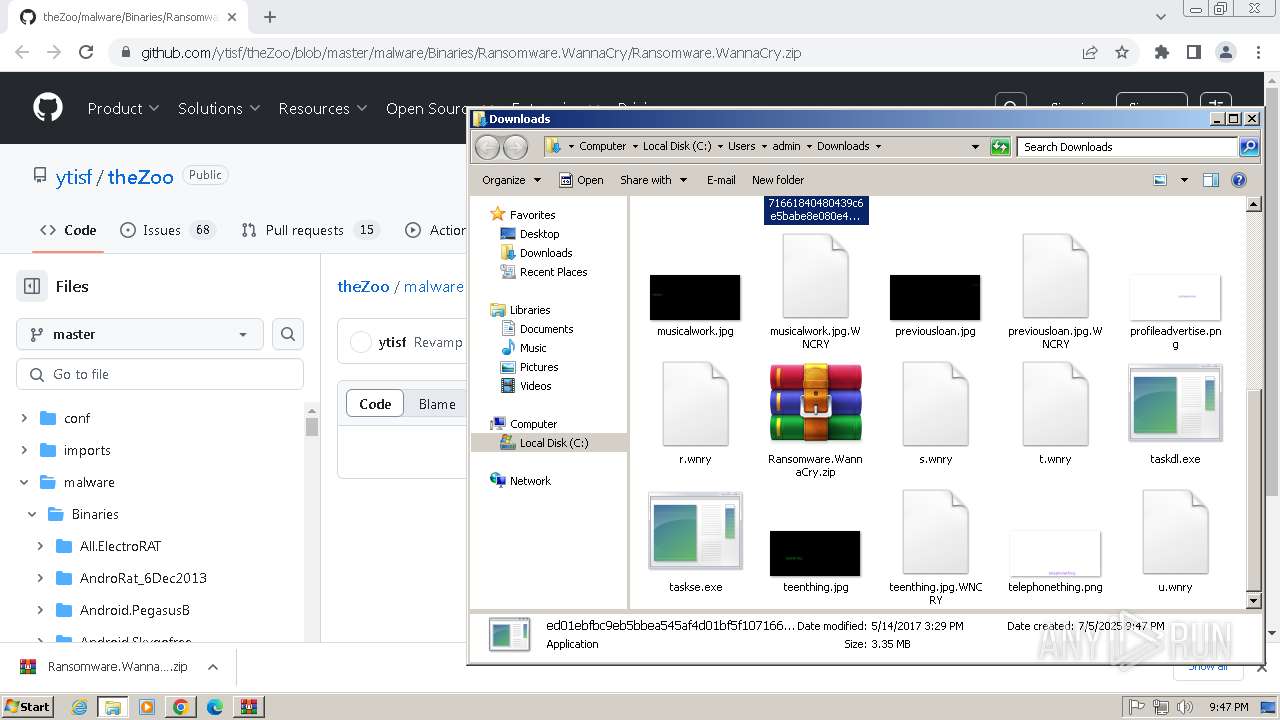The height and width of the screenshot is (720, 1280).
Task: Switch to the Issues tab
Action: [166, 230]
